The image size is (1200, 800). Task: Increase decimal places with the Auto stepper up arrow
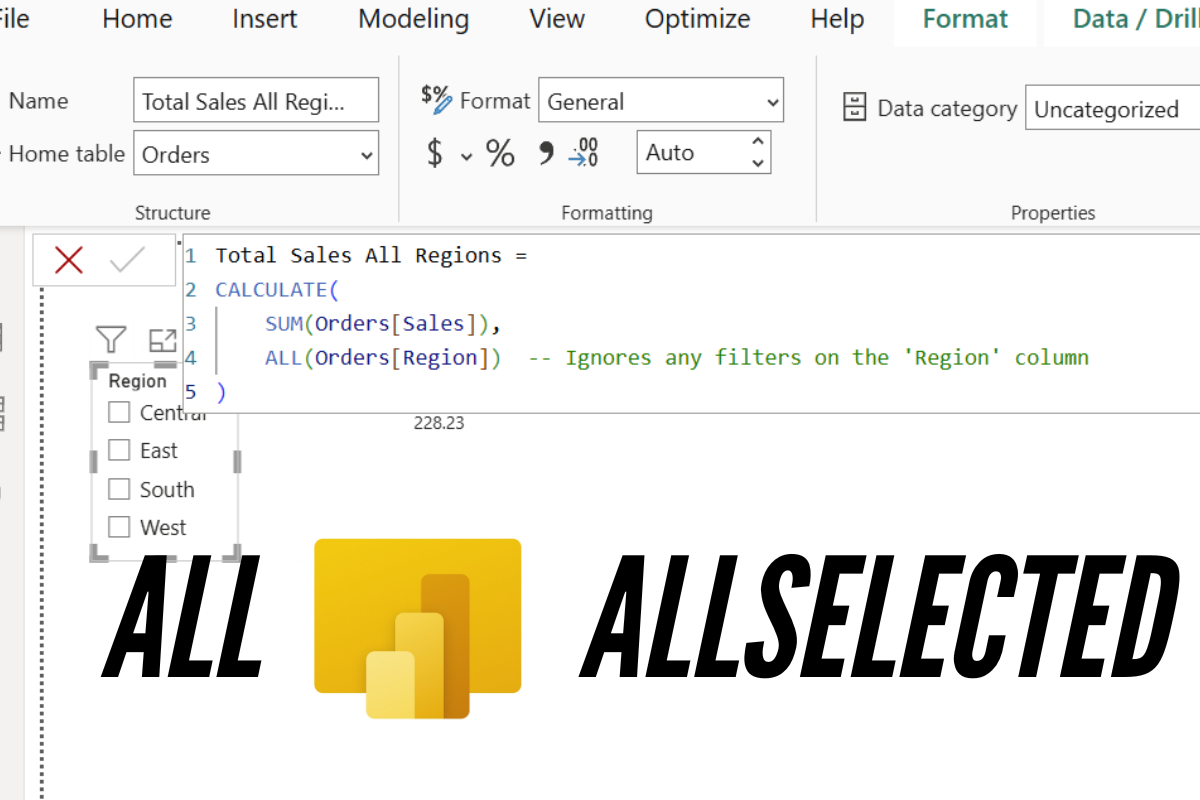click(758, 143)
